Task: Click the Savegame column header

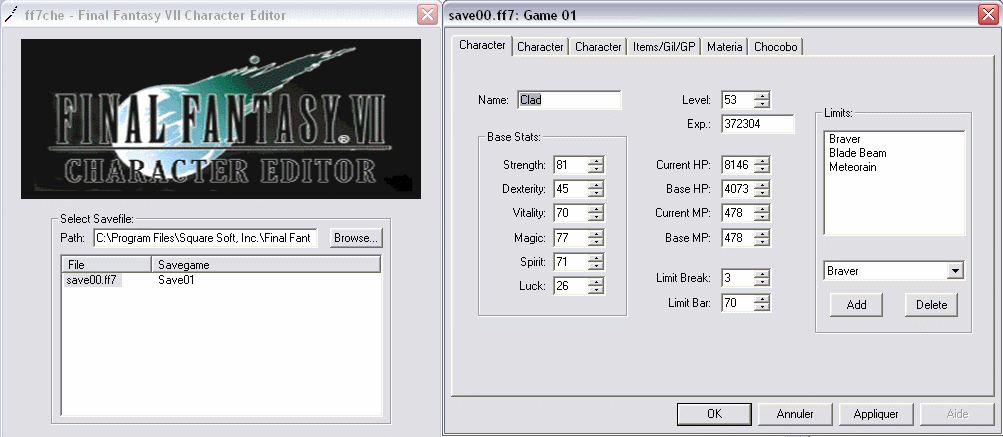Action: click(x=265, y=264)
